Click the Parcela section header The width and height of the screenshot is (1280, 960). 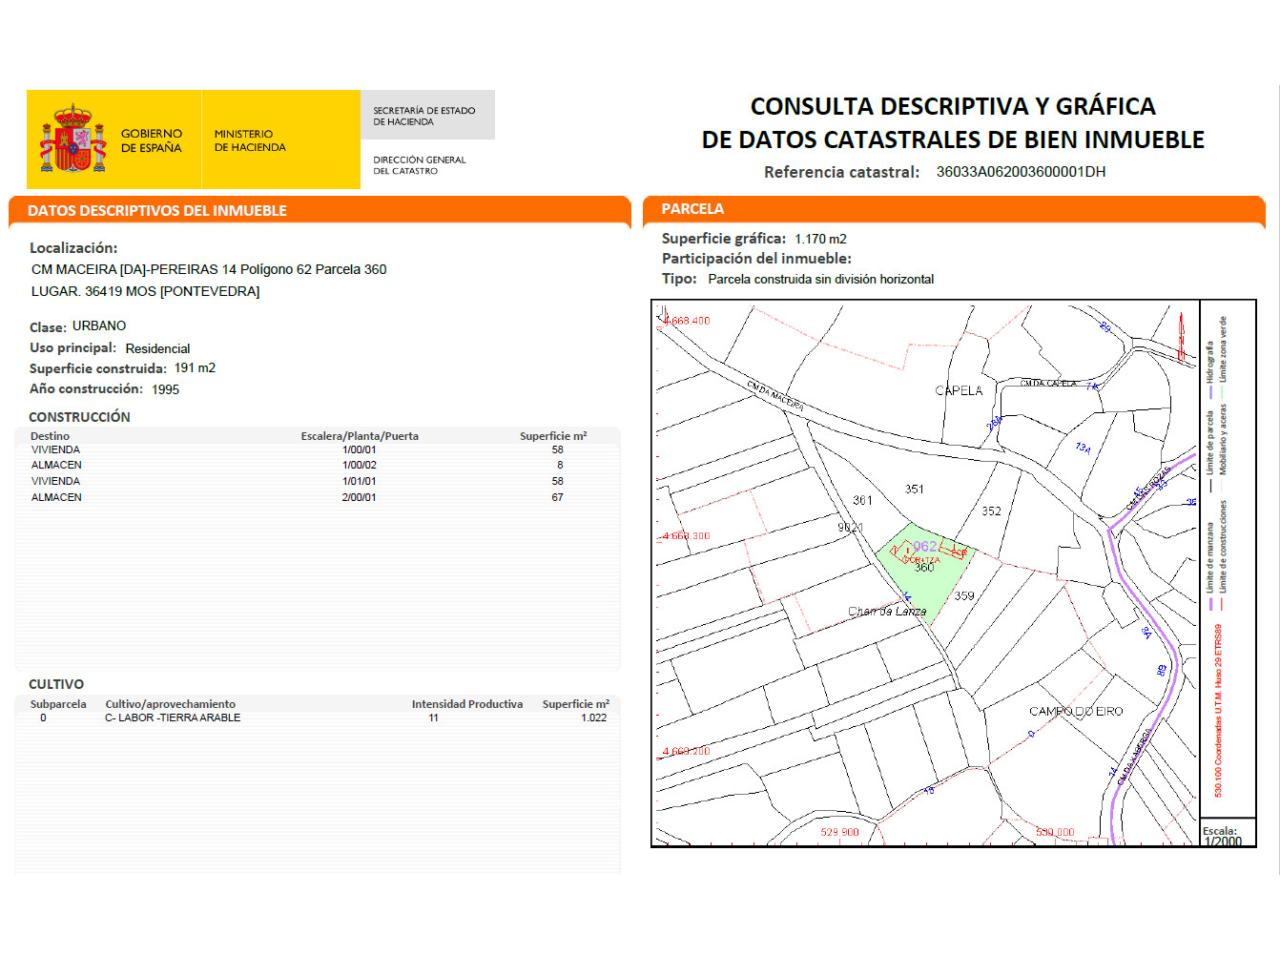(x=692, y=209)
